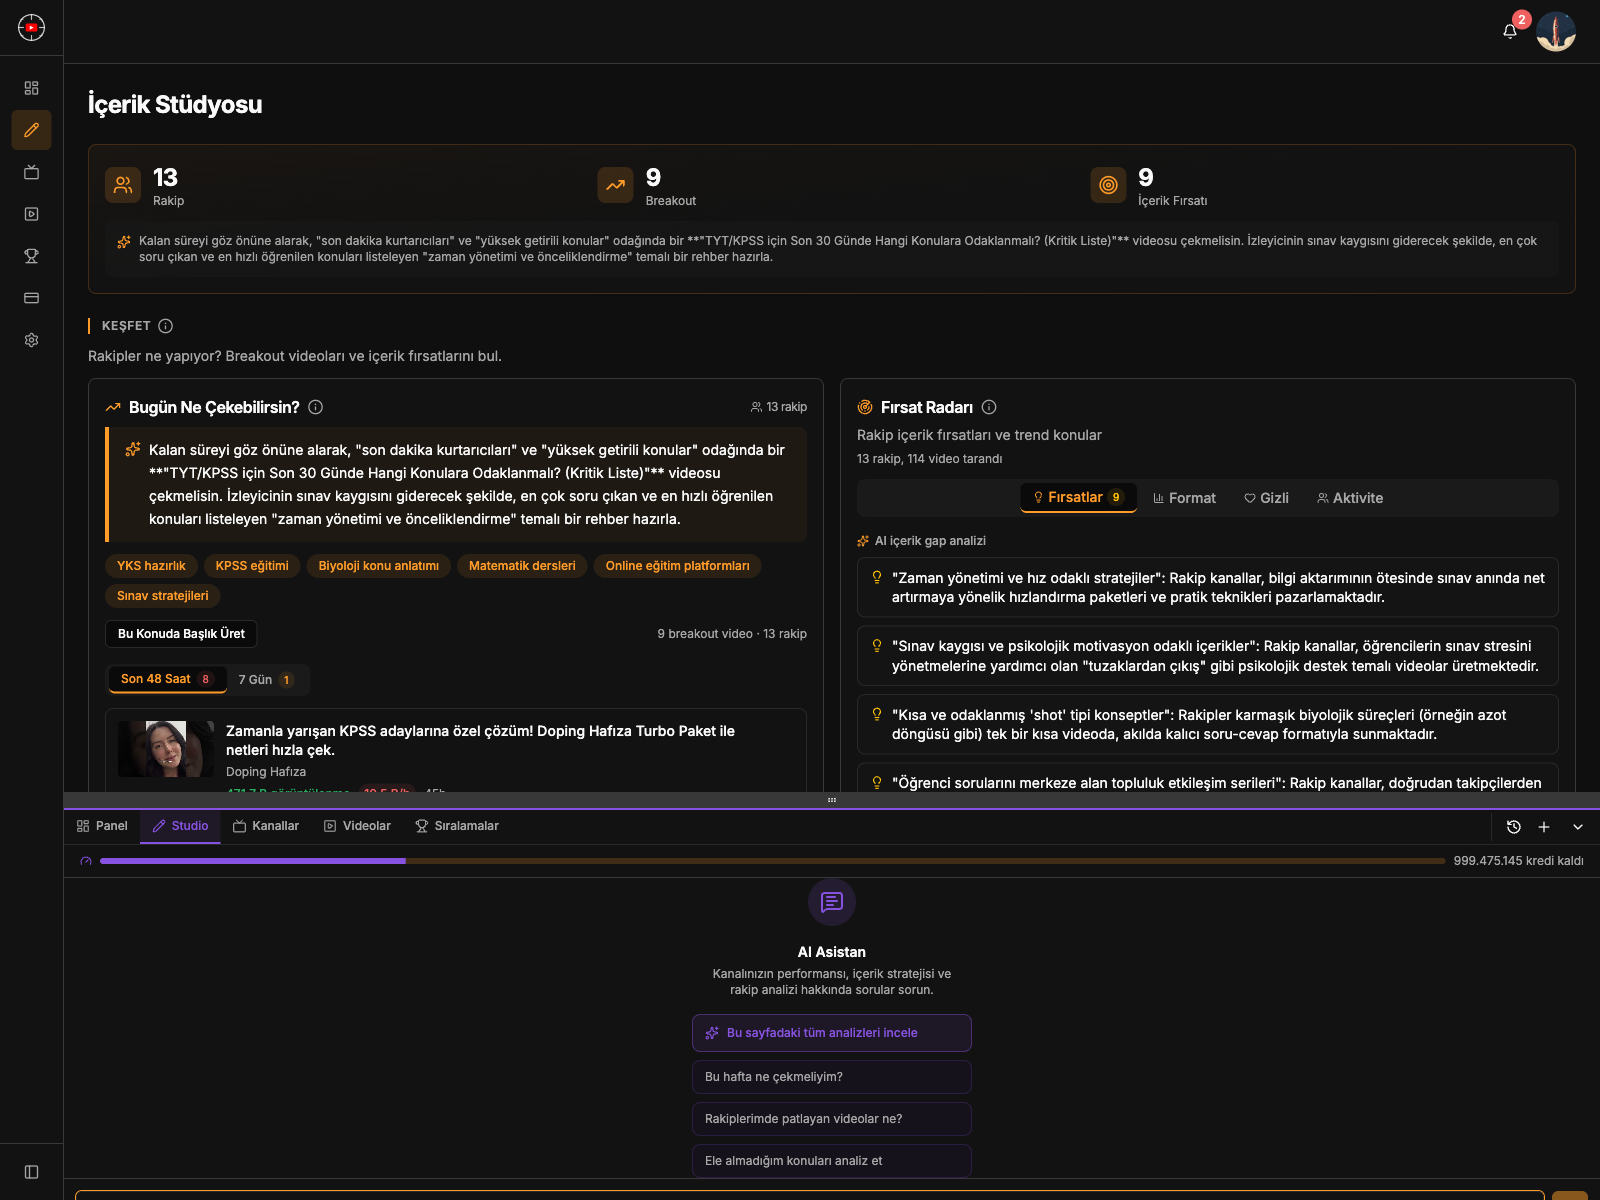1600x1200 pixels.
Task: Open the Sınav kaygısı ve psikolojik motivasyon opportunity
Action: click(x=1208, y=656)
